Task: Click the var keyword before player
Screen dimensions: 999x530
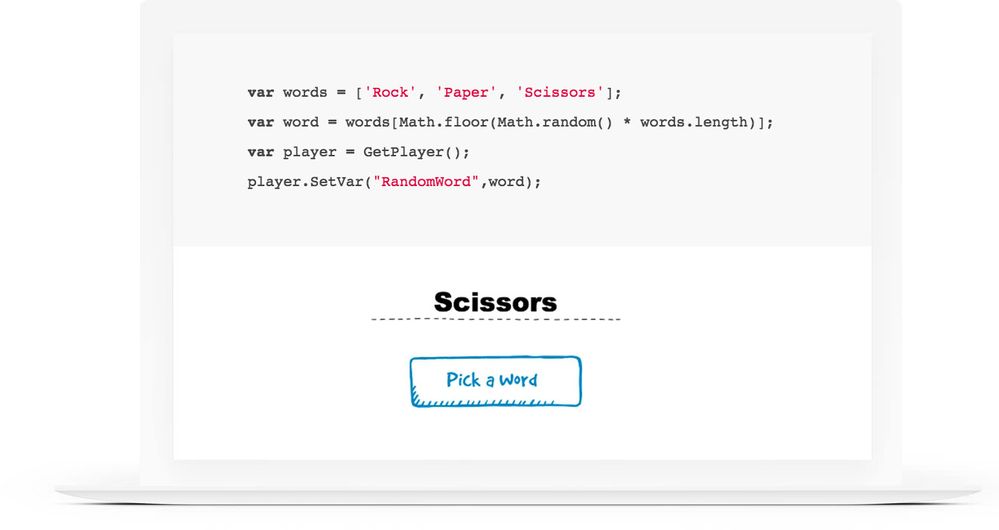Action: pos(260,152)
